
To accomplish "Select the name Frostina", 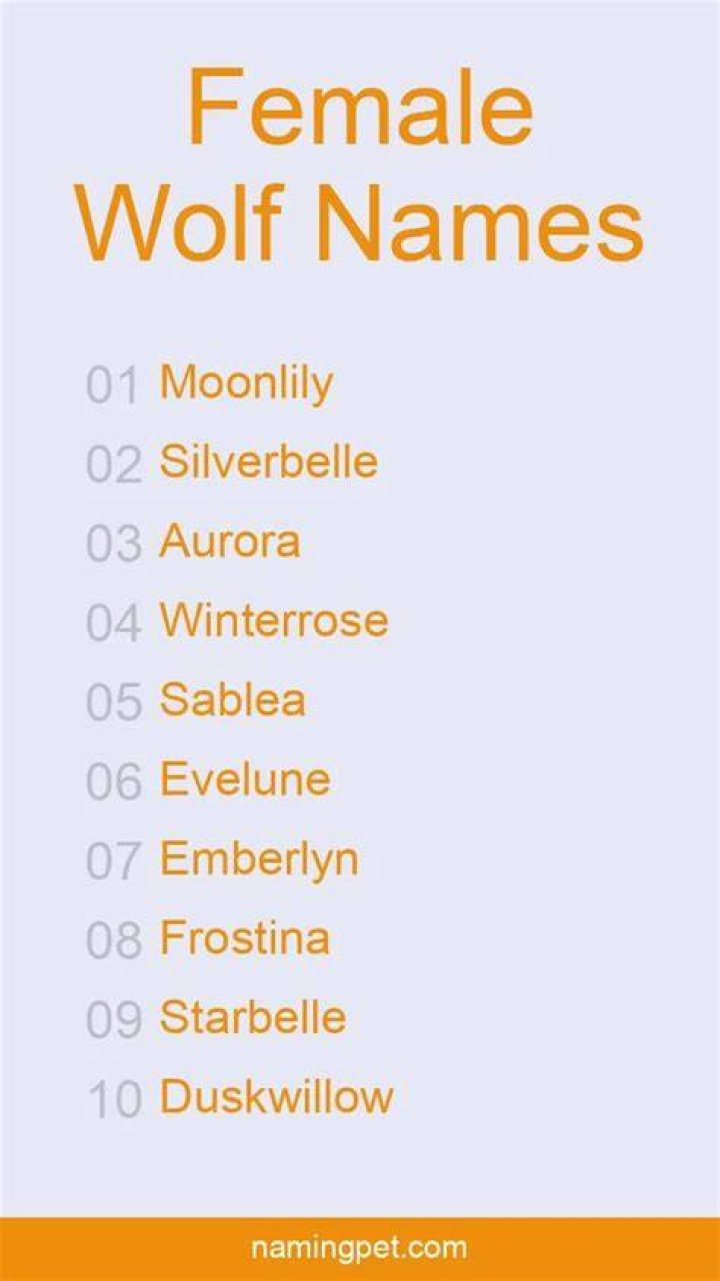I will pyautogui.click(x=245, y=938).
